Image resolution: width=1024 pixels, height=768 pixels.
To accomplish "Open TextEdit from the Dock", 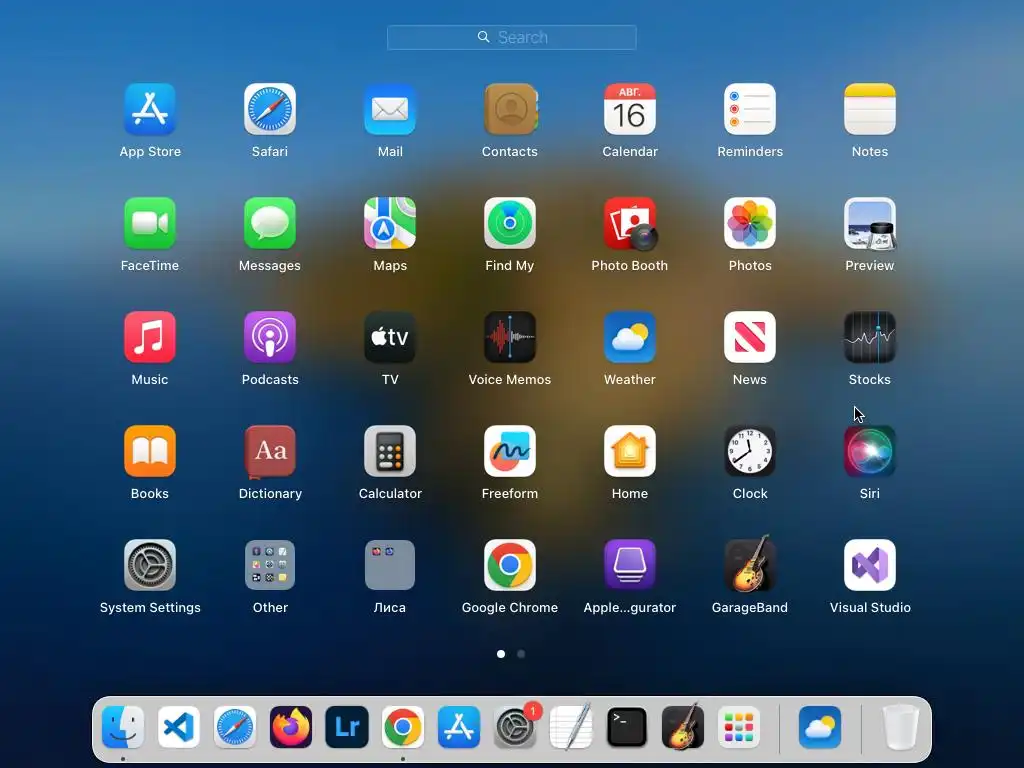I will pyautogui.click(x=571, y=727).
